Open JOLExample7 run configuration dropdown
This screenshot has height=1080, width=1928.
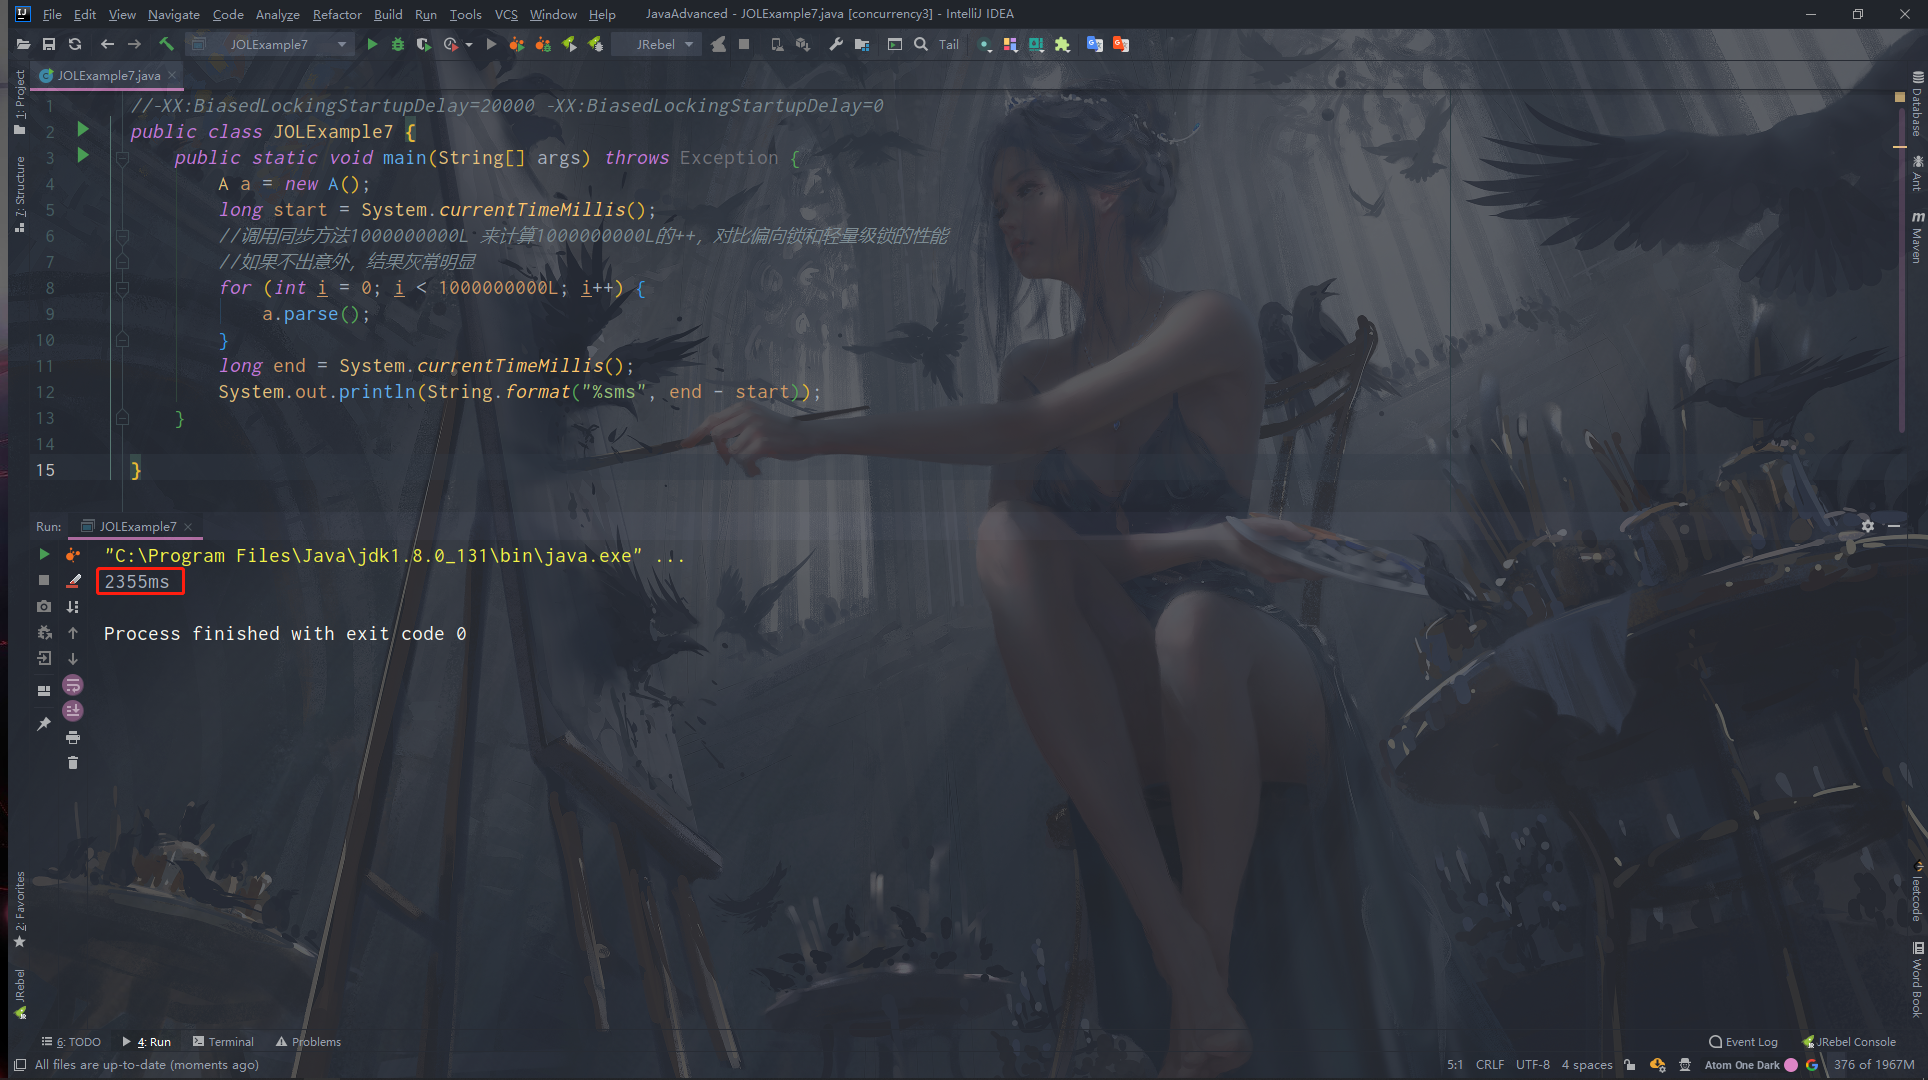coord(270,44)
